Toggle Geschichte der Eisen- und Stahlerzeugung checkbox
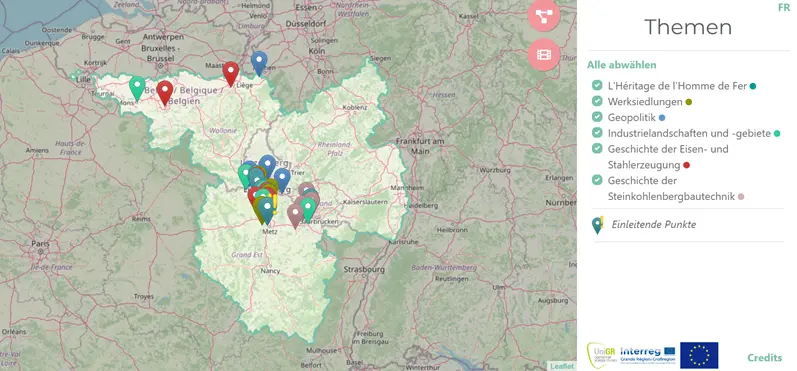The image size is (797, 371). coord(597,148)
